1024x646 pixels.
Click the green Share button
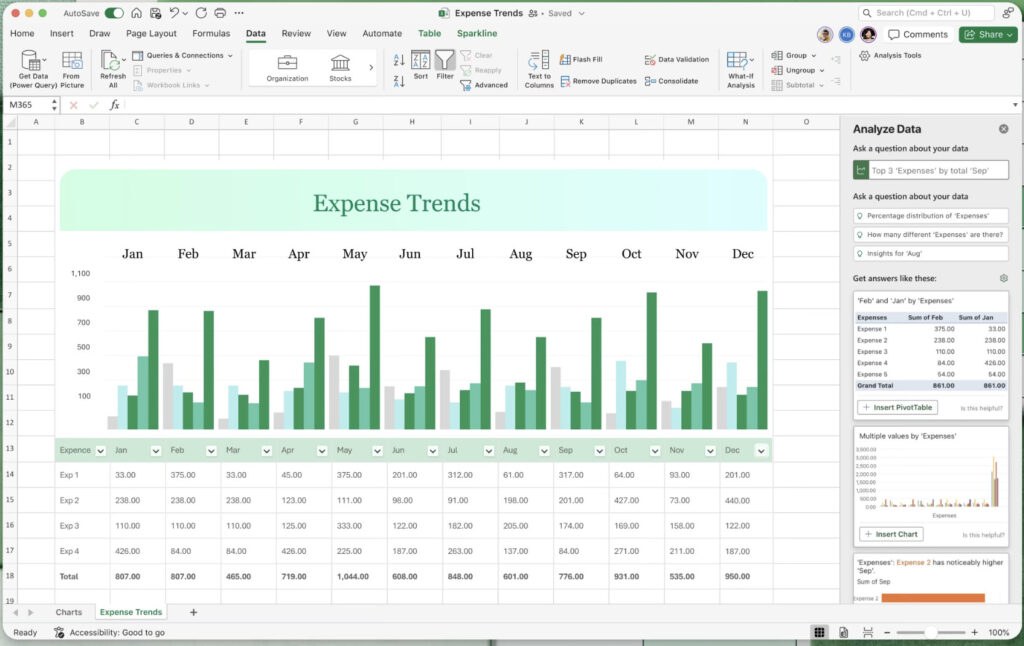pyautogui.click(x=987, y=33)
